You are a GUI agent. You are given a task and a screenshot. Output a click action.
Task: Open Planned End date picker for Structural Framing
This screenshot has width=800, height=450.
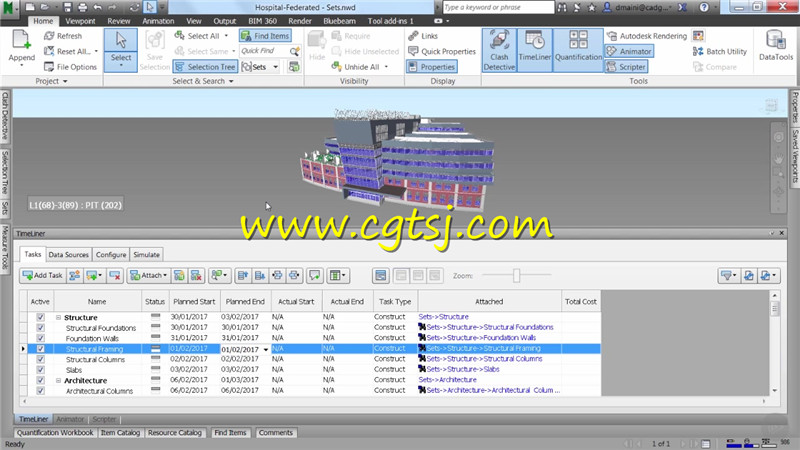point(266,349)
